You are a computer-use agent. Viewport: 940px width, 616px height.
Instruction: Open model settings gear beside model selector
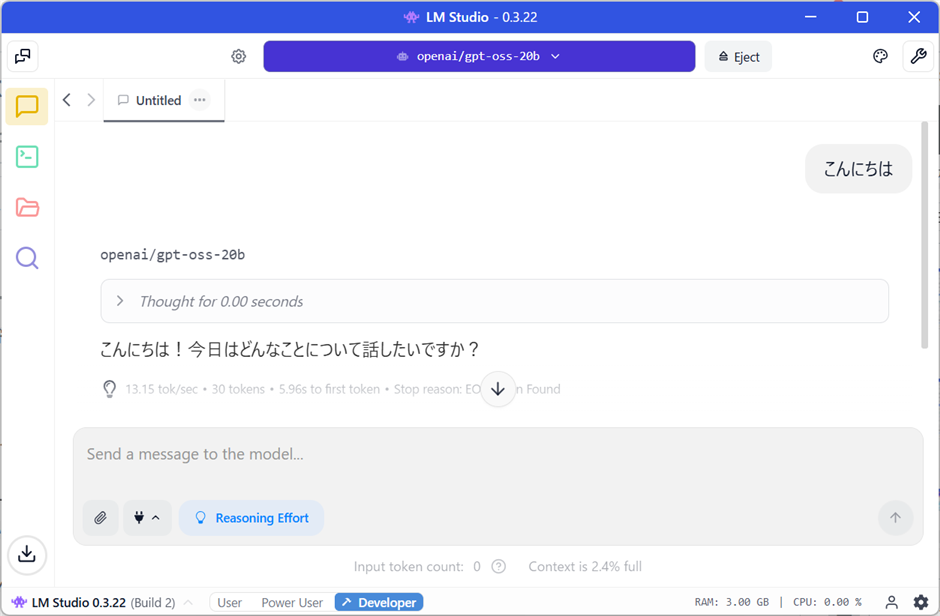point(239,56)
